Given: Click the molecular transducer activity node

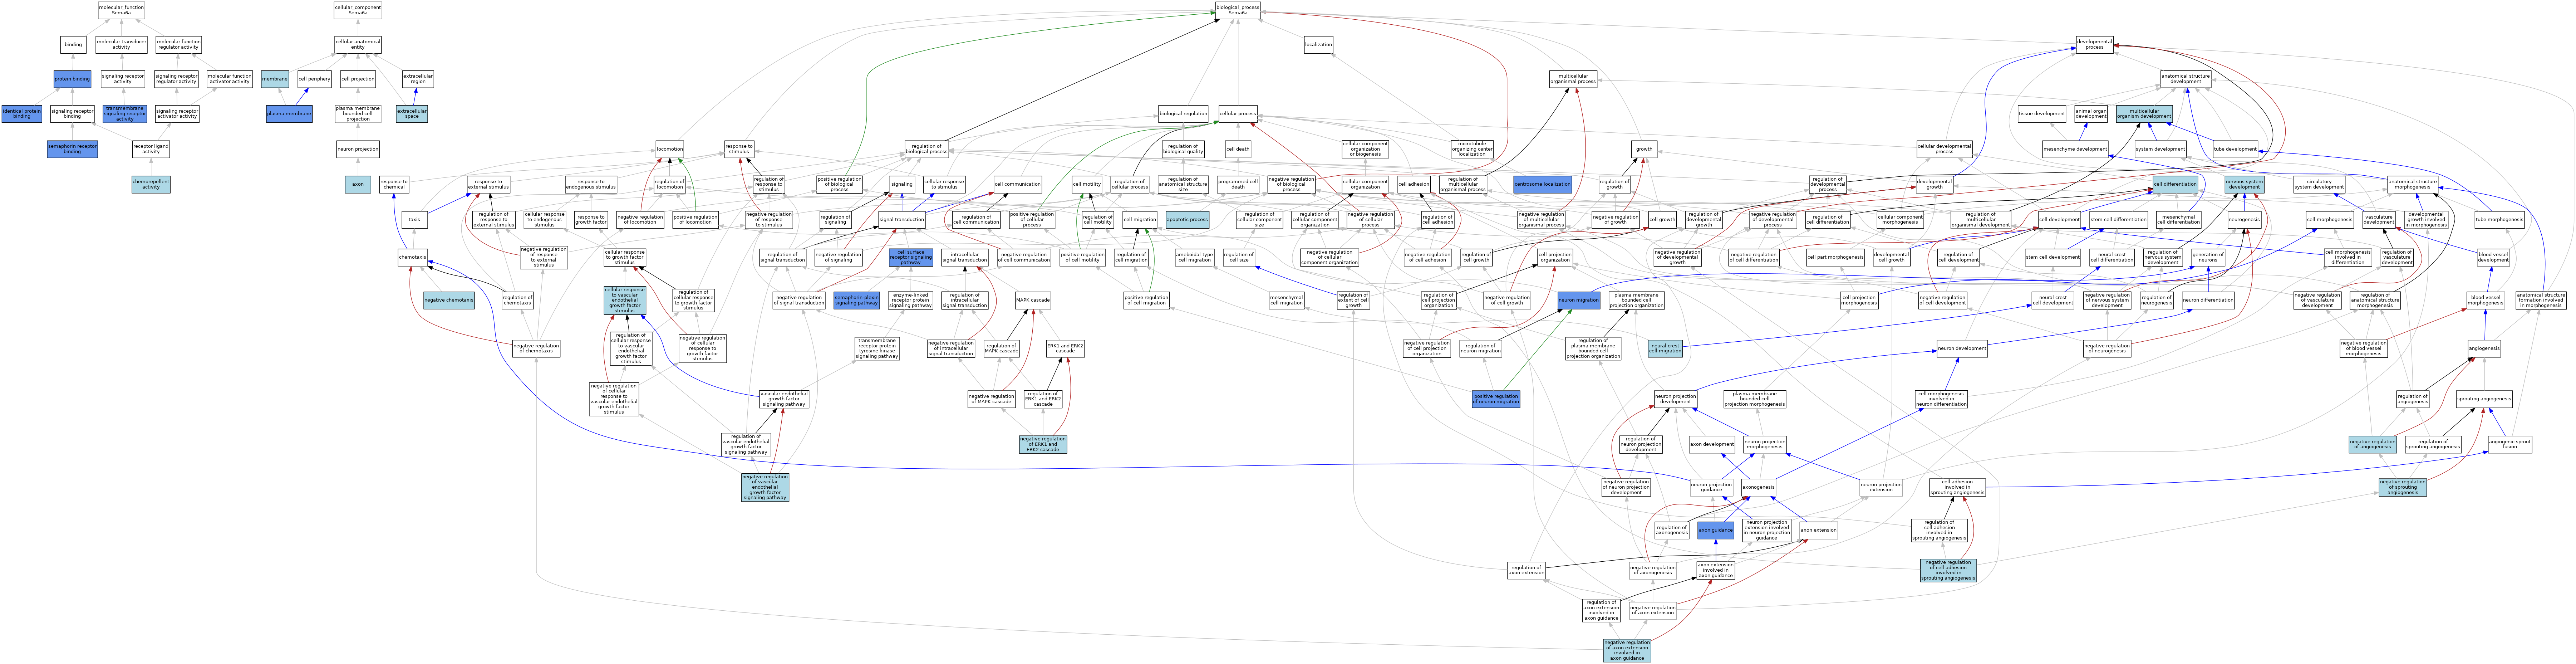Looking at the screenshot, I should (121, 45).
